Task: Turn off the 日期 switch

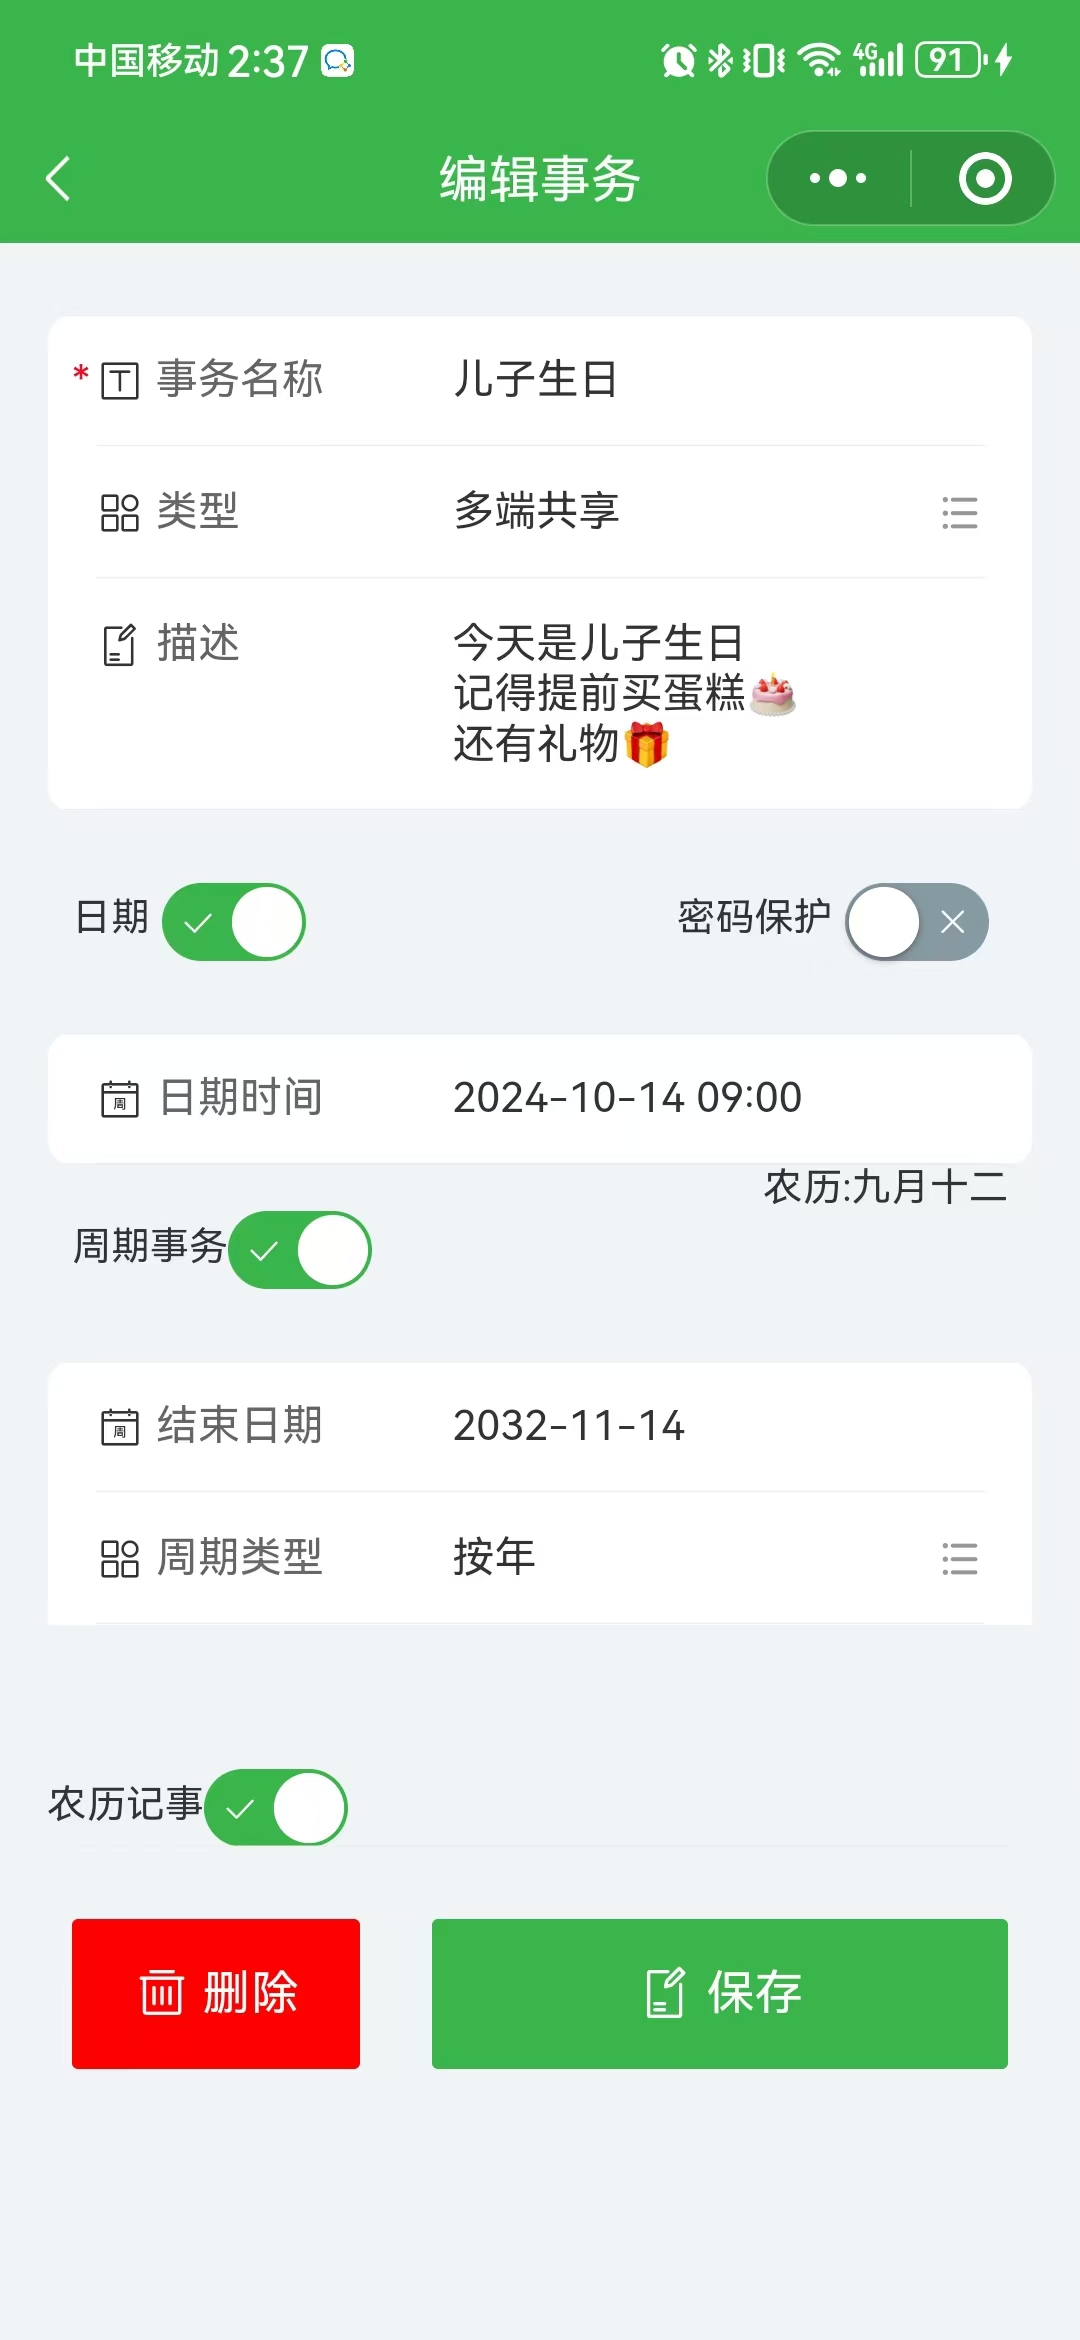Action: 234,922
